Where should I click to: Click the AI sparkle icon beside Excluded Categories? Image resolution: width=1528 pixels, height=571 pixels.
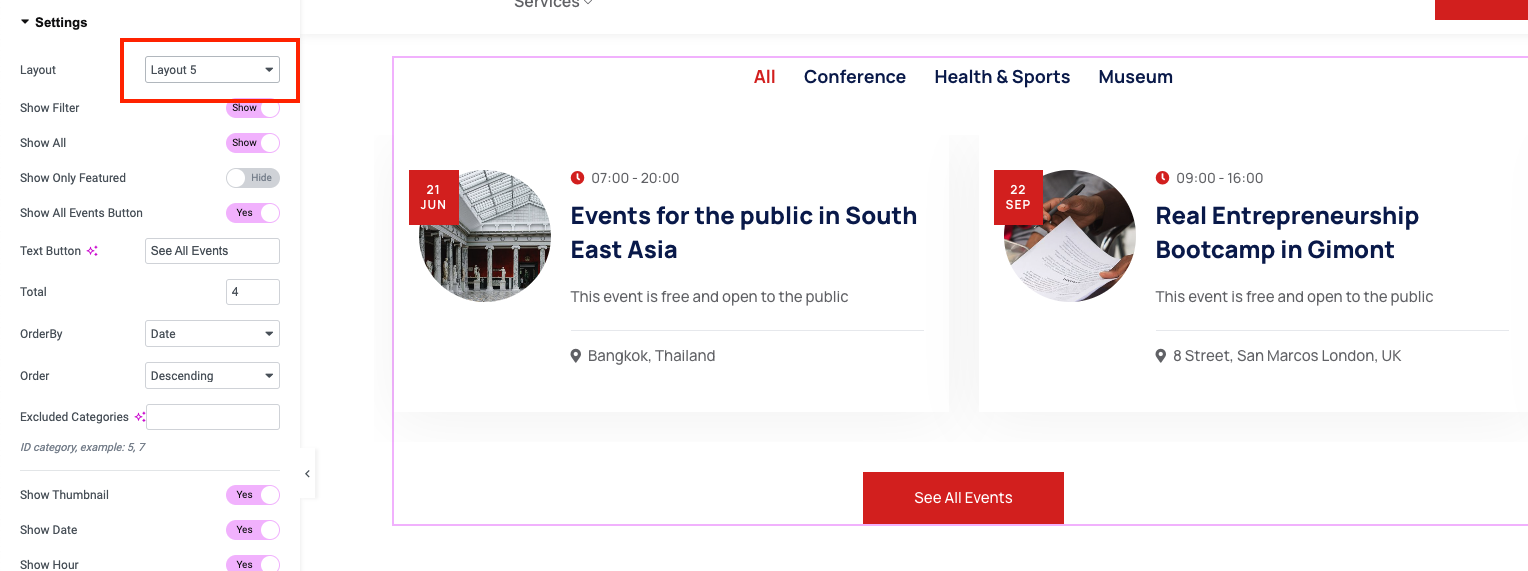140,417
